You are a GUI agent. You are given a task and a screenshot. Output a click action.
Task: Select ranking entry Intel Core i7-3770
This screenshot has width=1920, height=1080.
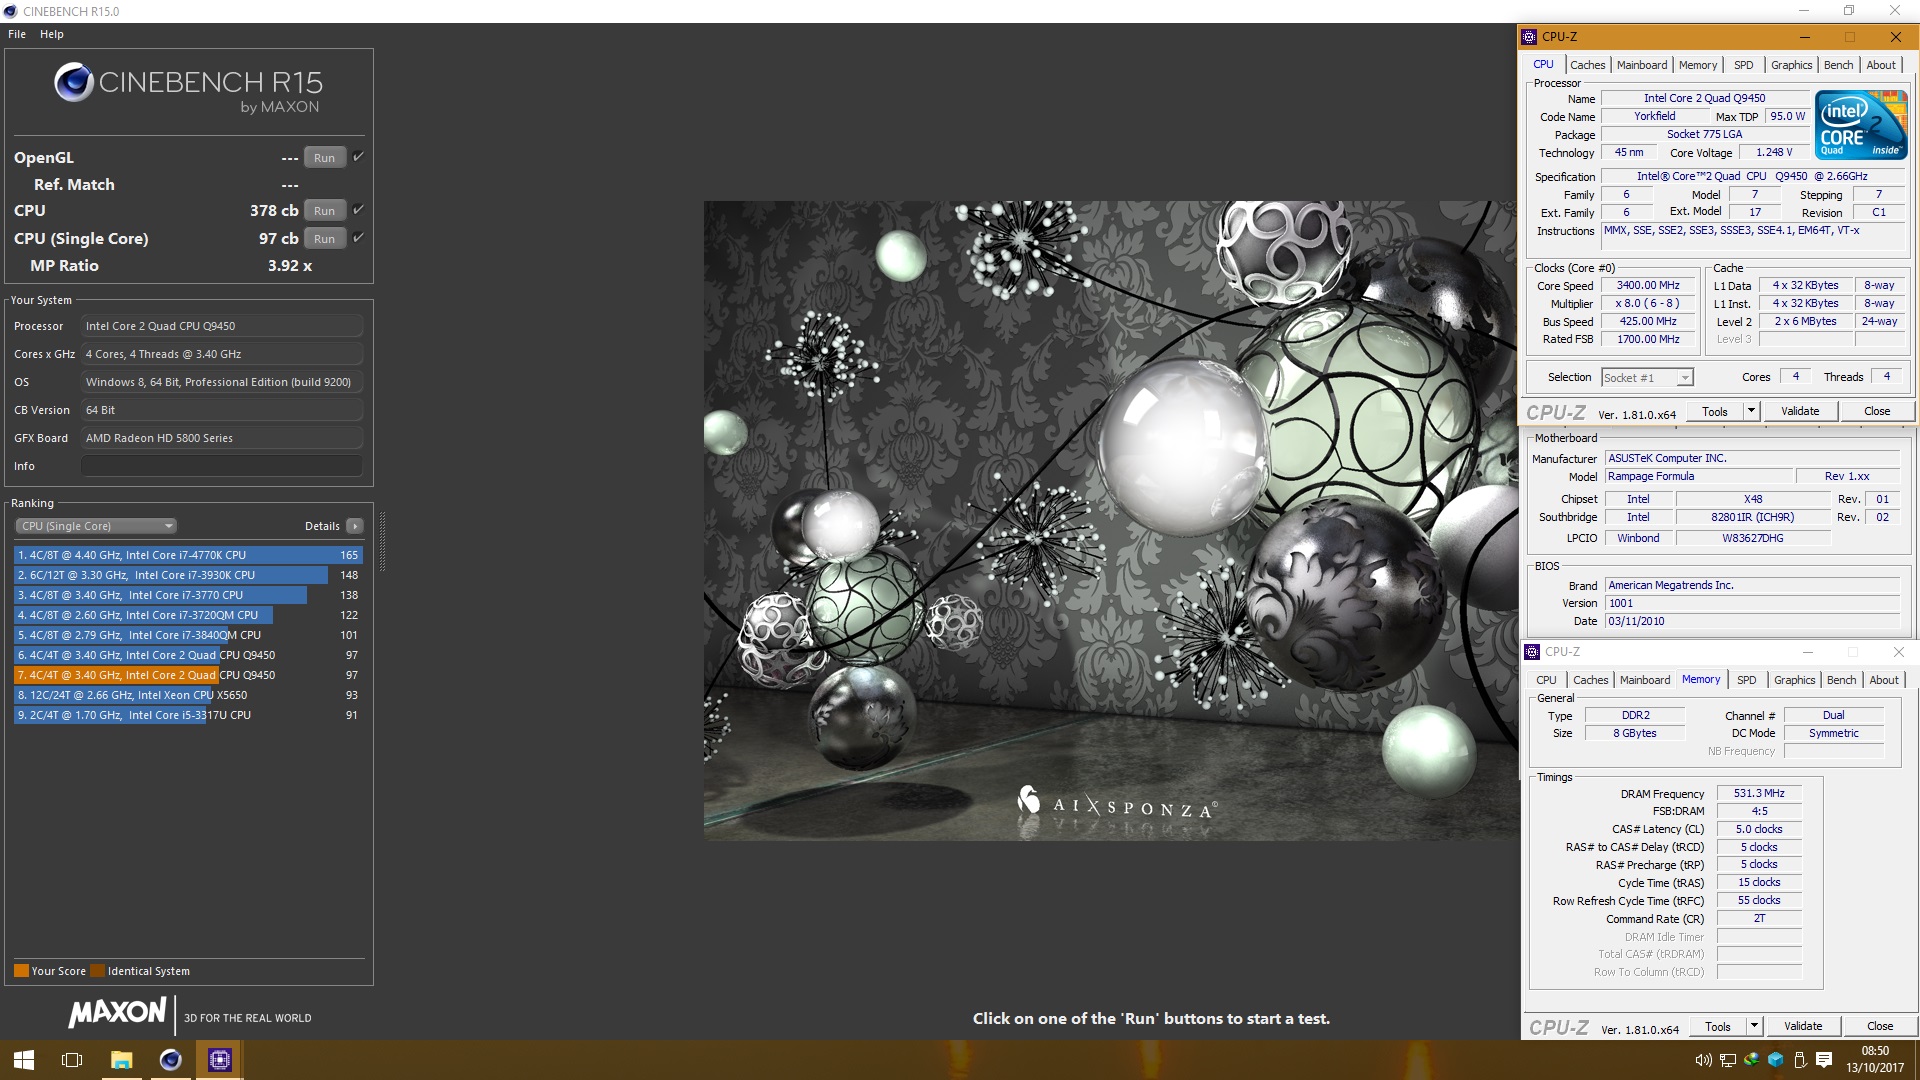(x=188, y=595)
